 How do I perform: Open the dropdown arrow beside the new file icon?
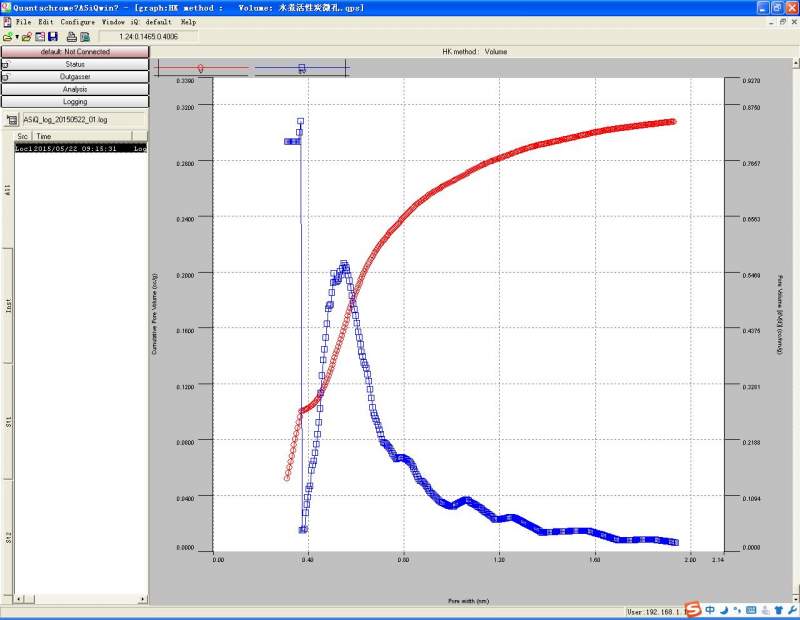[x=17, y=37]
